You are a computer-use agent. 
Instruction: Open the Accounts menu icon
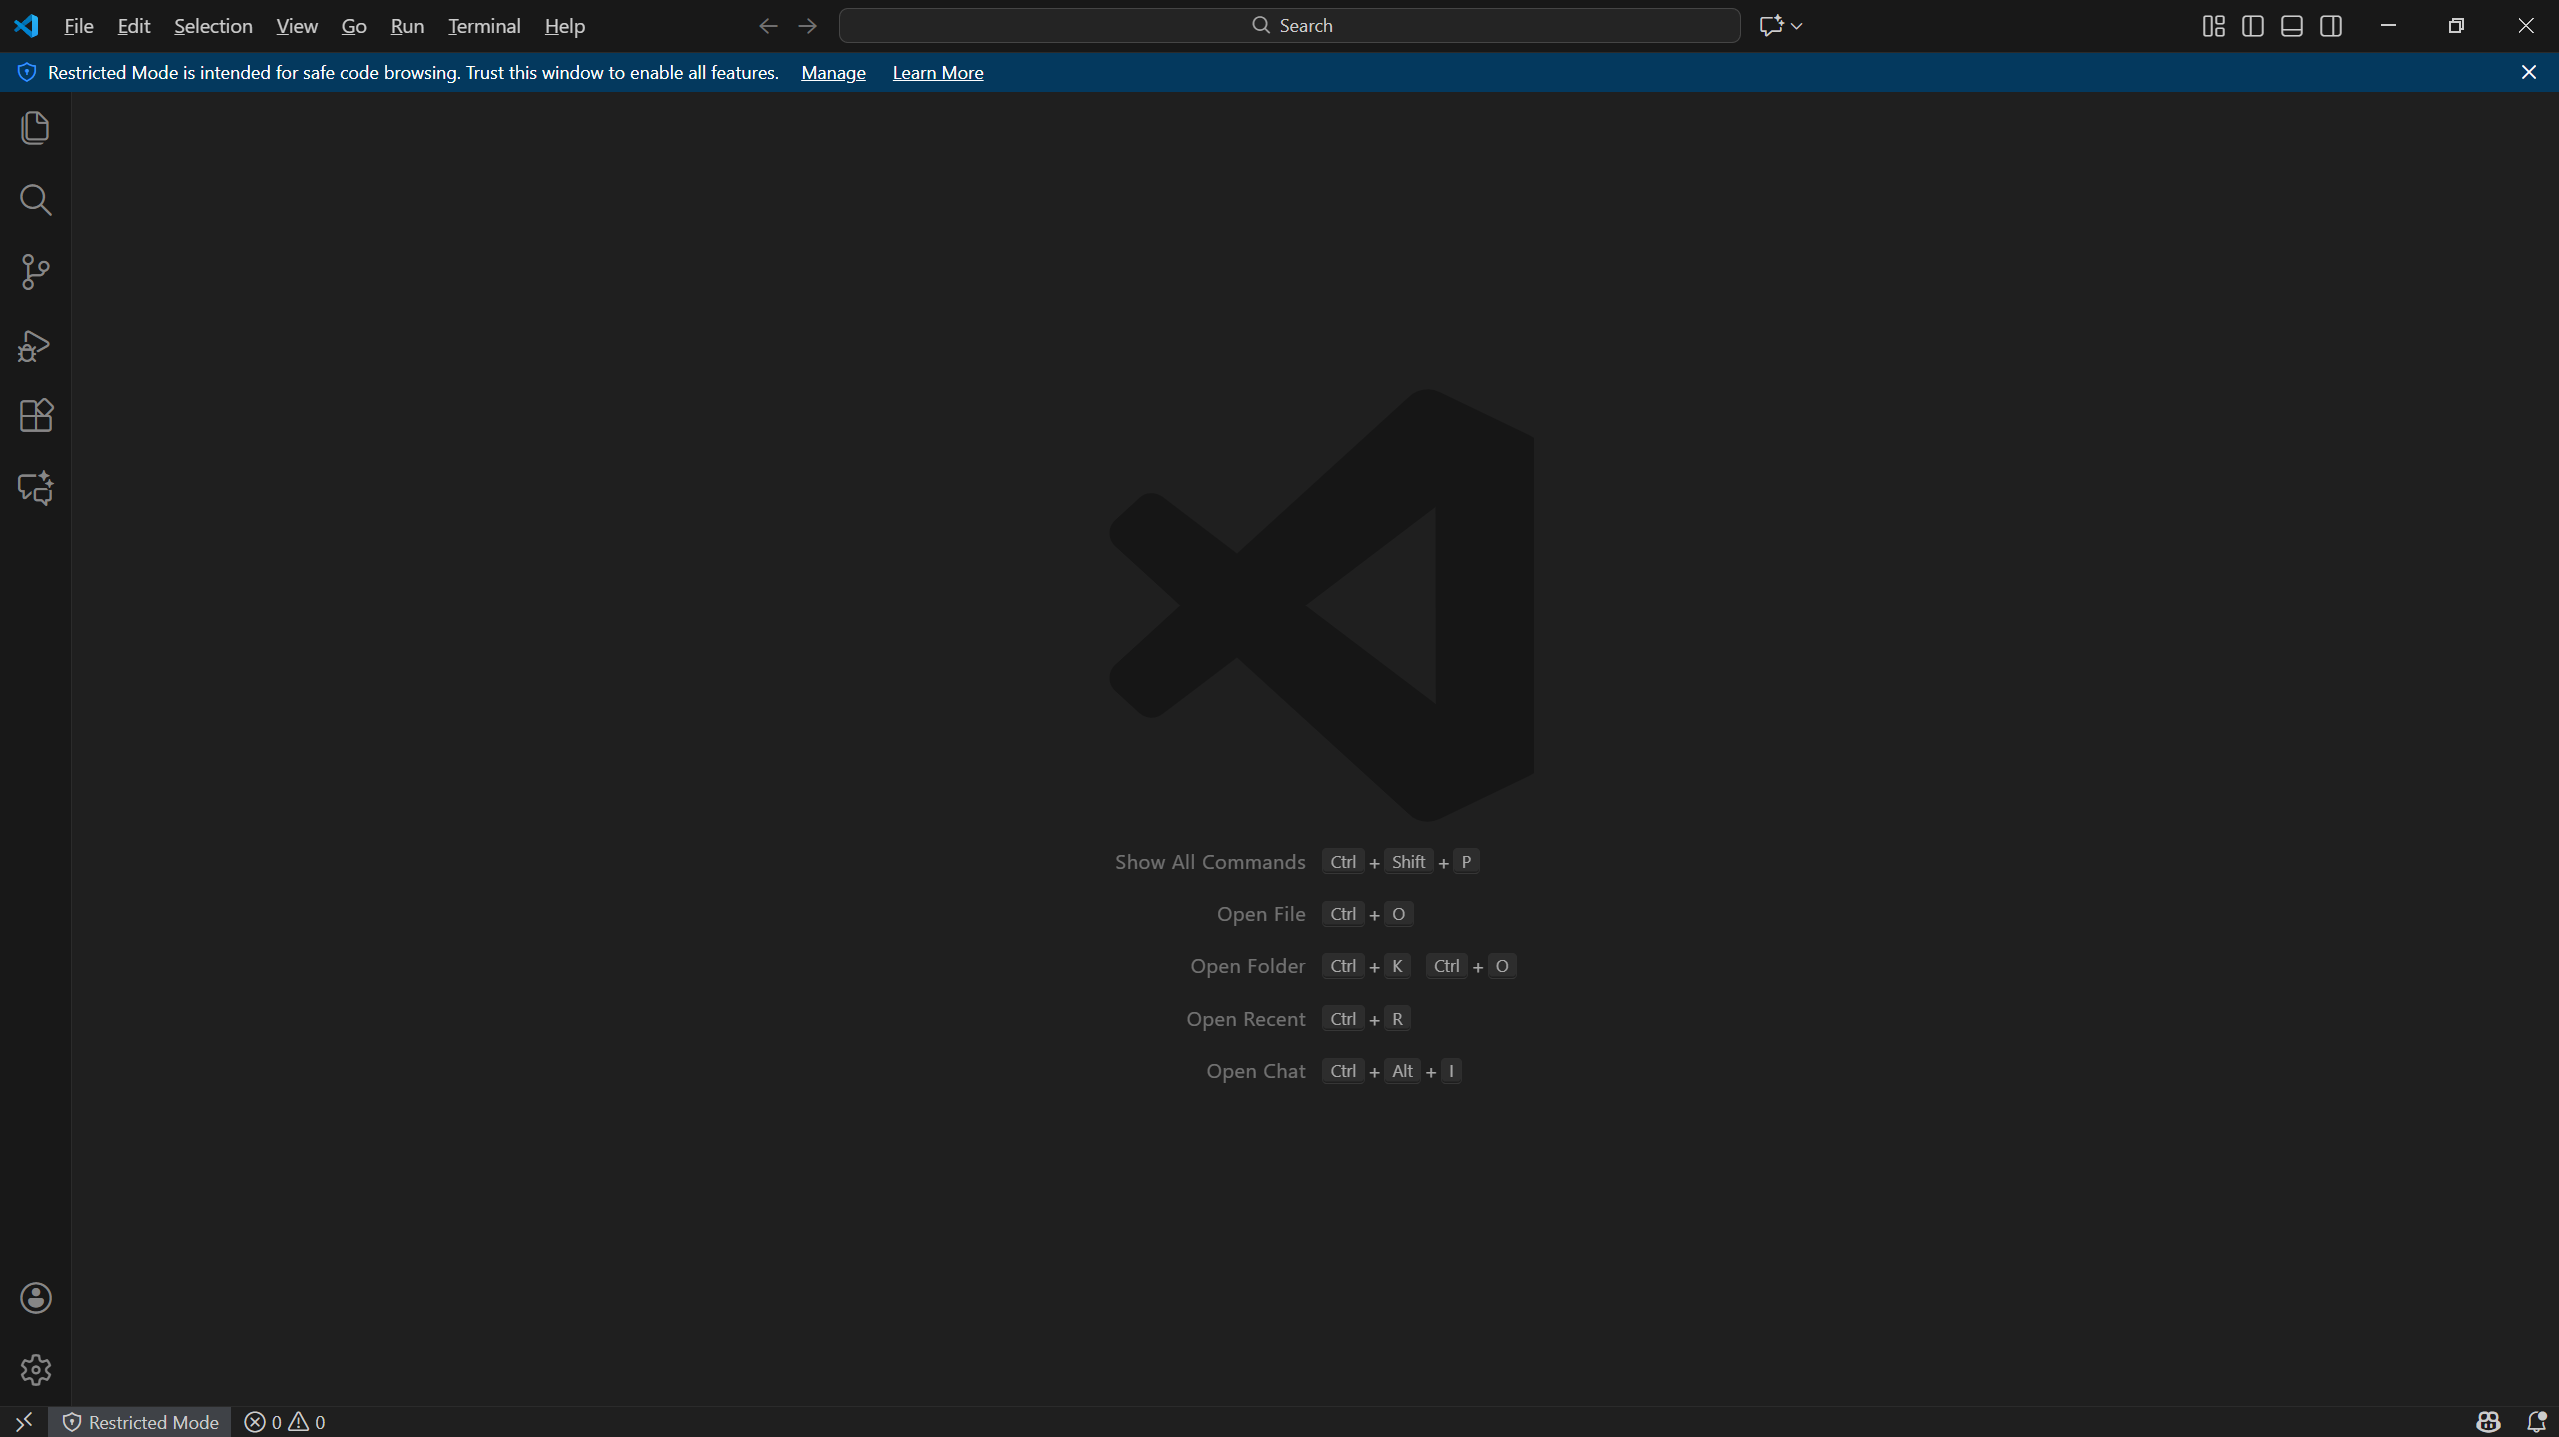[35, 1298]
